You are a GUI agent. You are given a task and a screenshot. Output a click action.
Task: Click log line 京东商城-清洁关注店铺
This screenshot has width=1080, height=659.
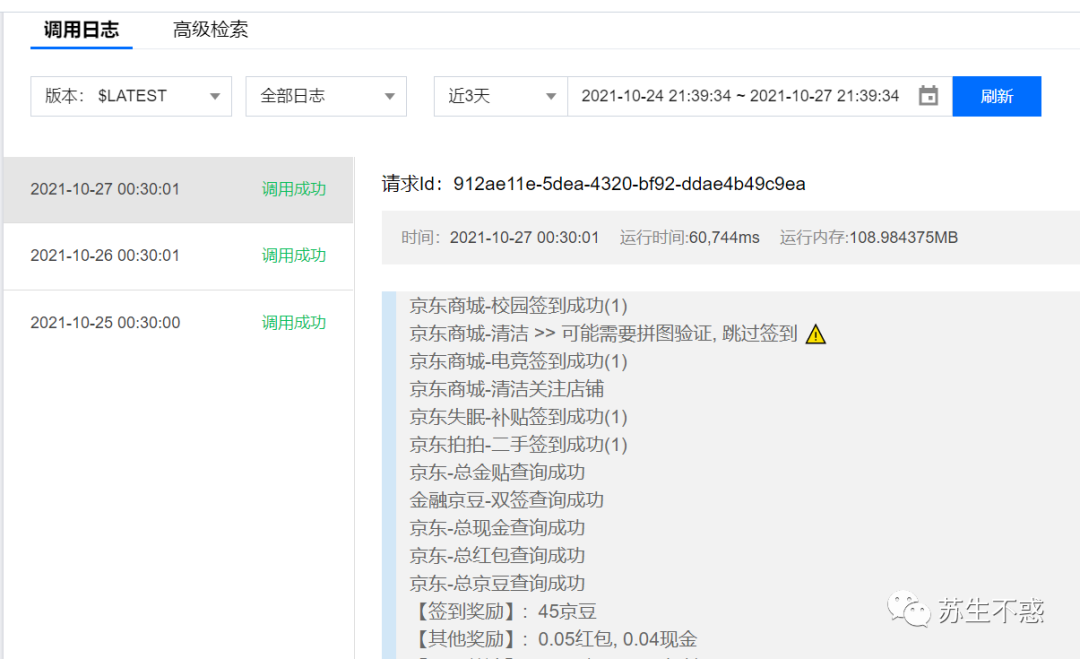click(x=506, y=389)
